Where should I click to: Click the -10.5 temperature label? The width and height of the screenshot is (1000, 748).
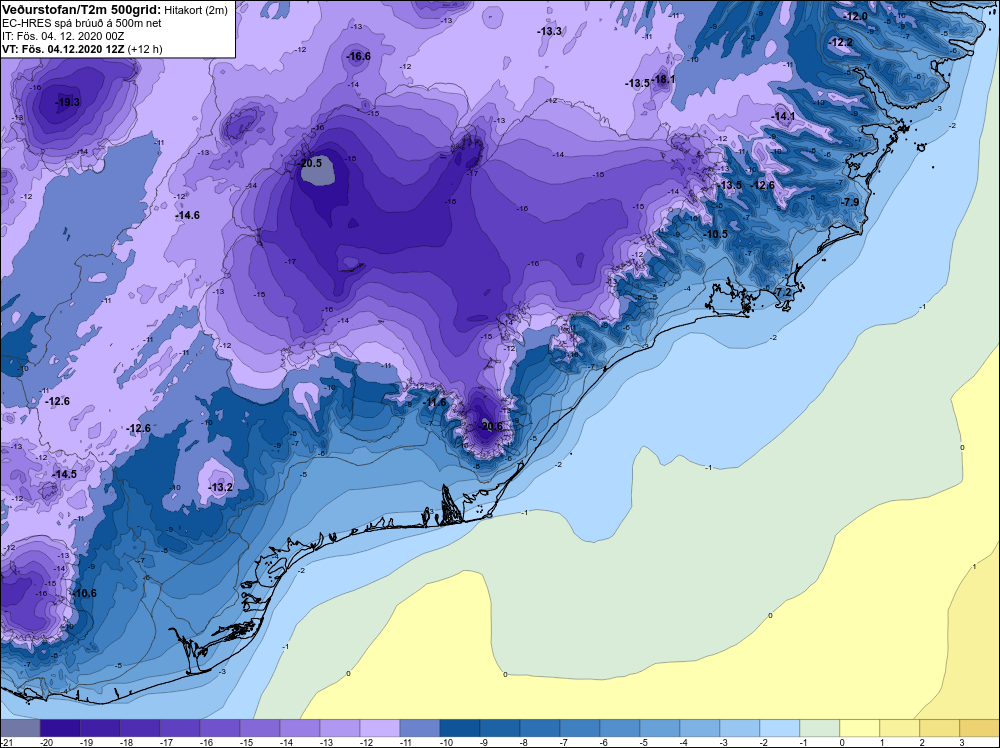(716, 234)
